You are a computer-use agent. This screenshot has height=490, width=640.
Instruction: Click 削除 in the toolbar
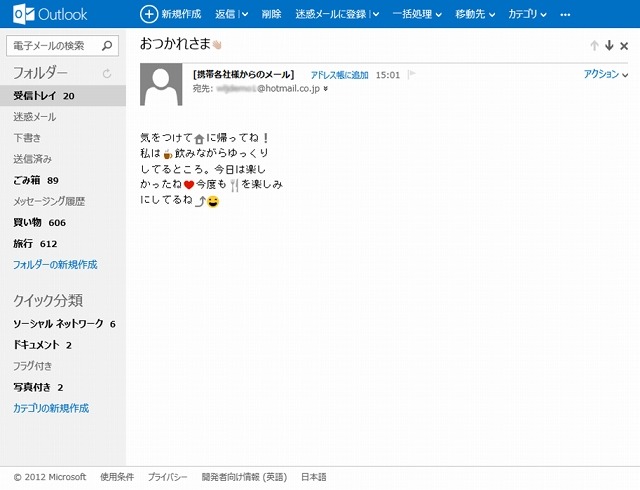tap(271, 15)
